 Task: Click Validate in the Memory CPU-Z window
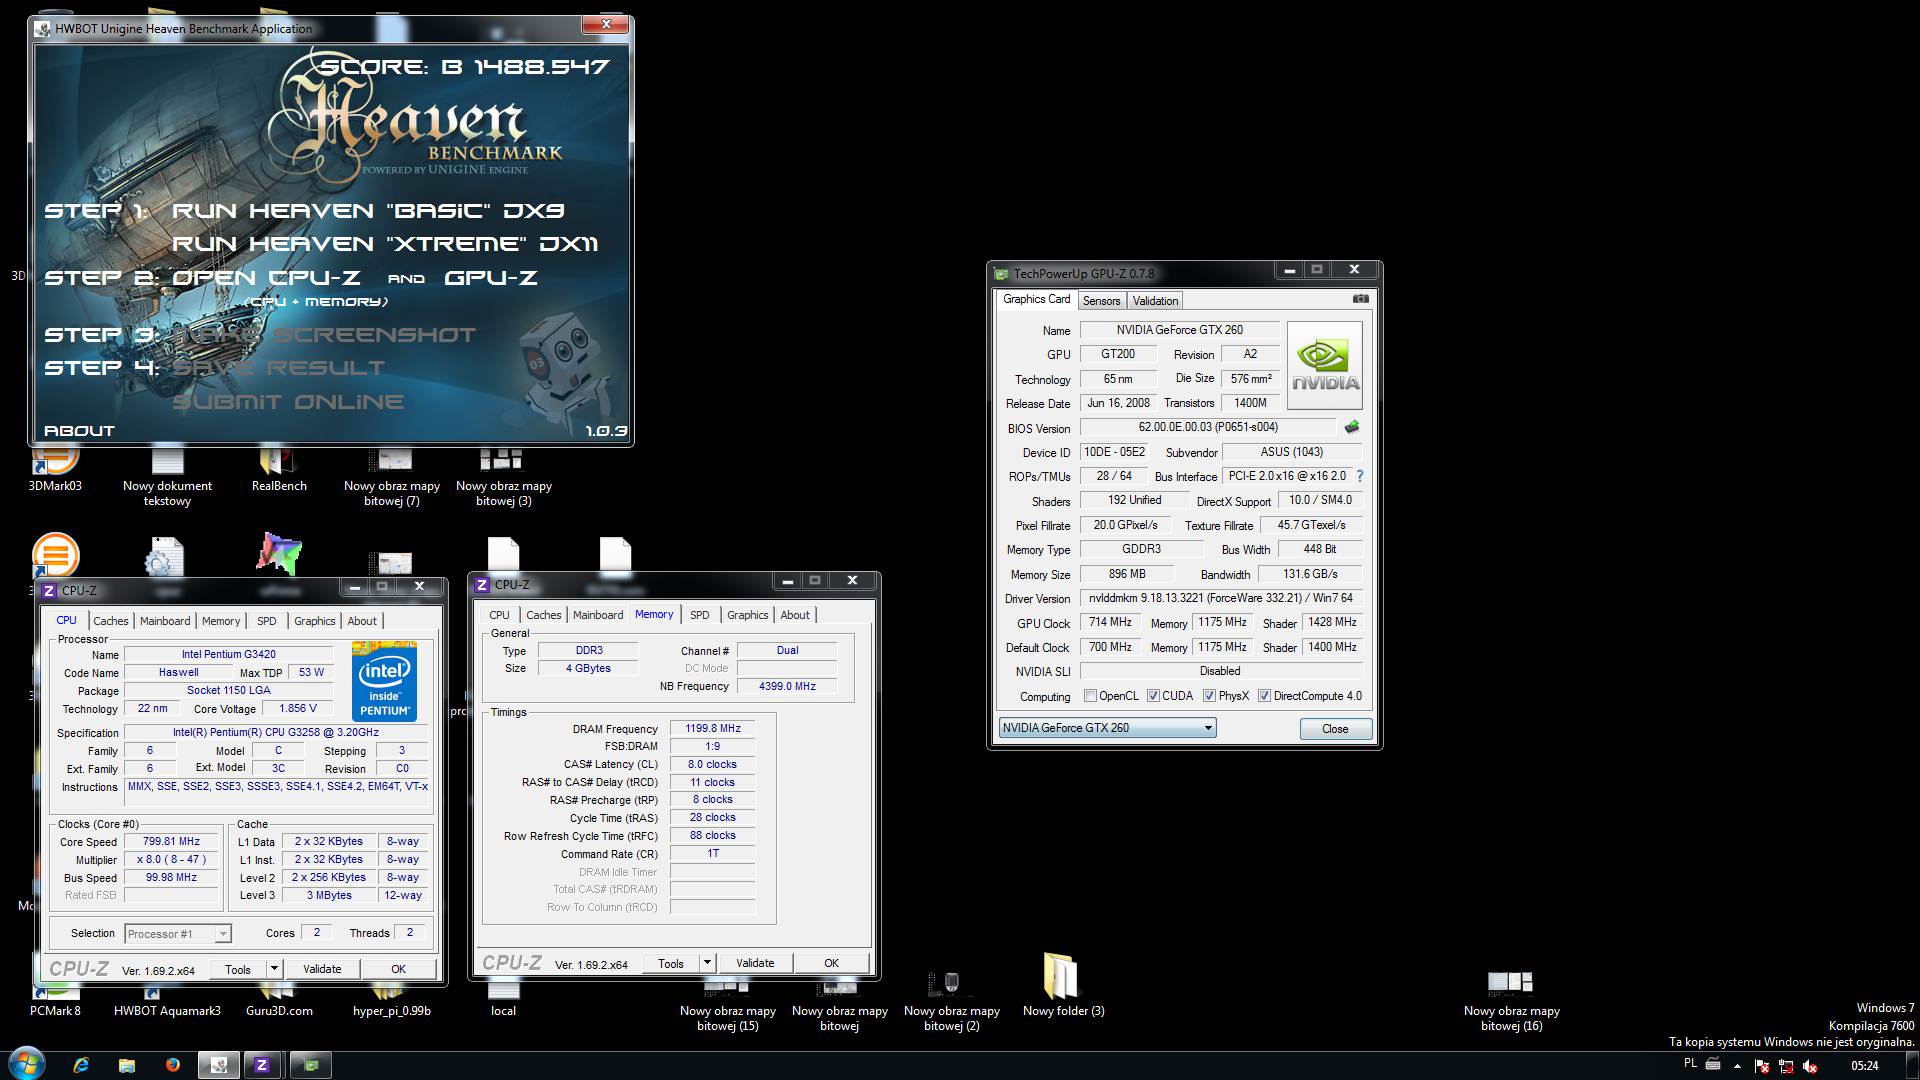(x=755, y=963)
